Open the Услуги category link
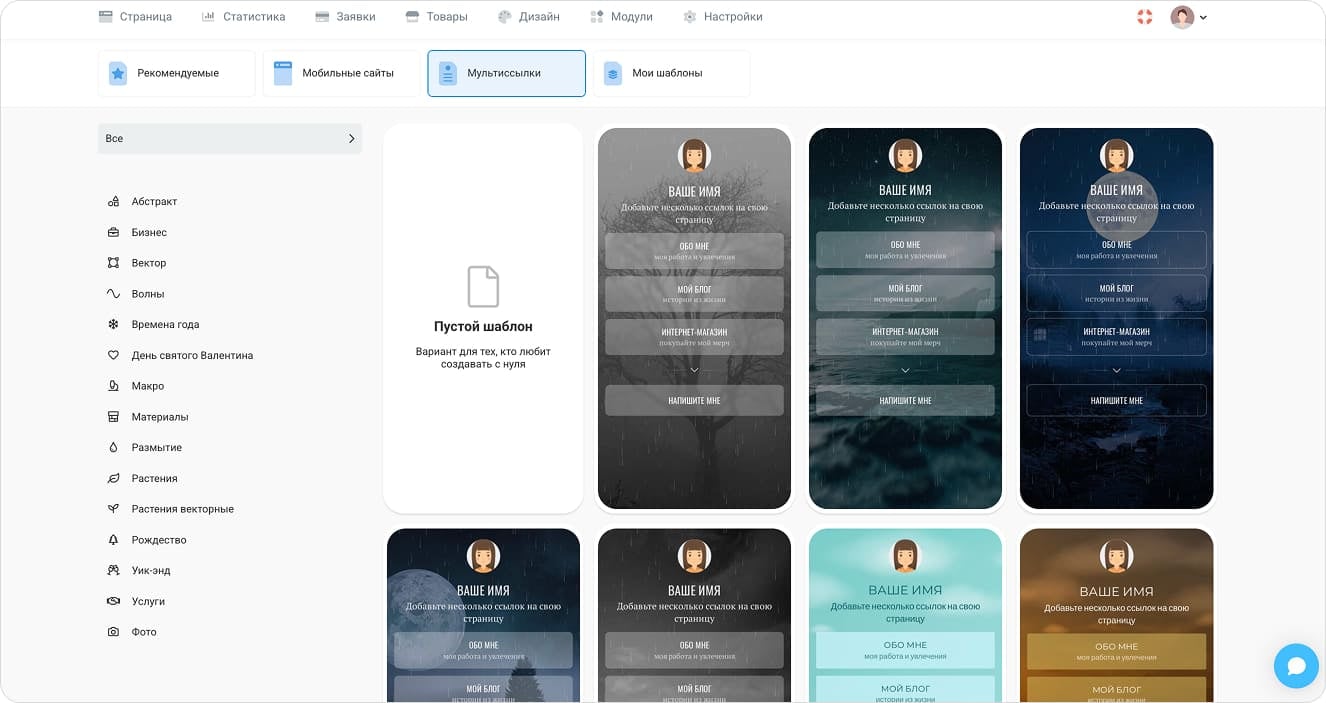Screen dimensions: 1326x703 [x=148, y=602]
